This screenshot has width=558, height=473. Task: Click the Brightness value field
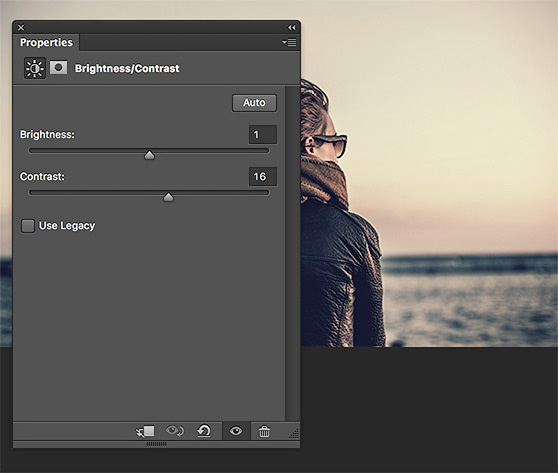[263, 135]
